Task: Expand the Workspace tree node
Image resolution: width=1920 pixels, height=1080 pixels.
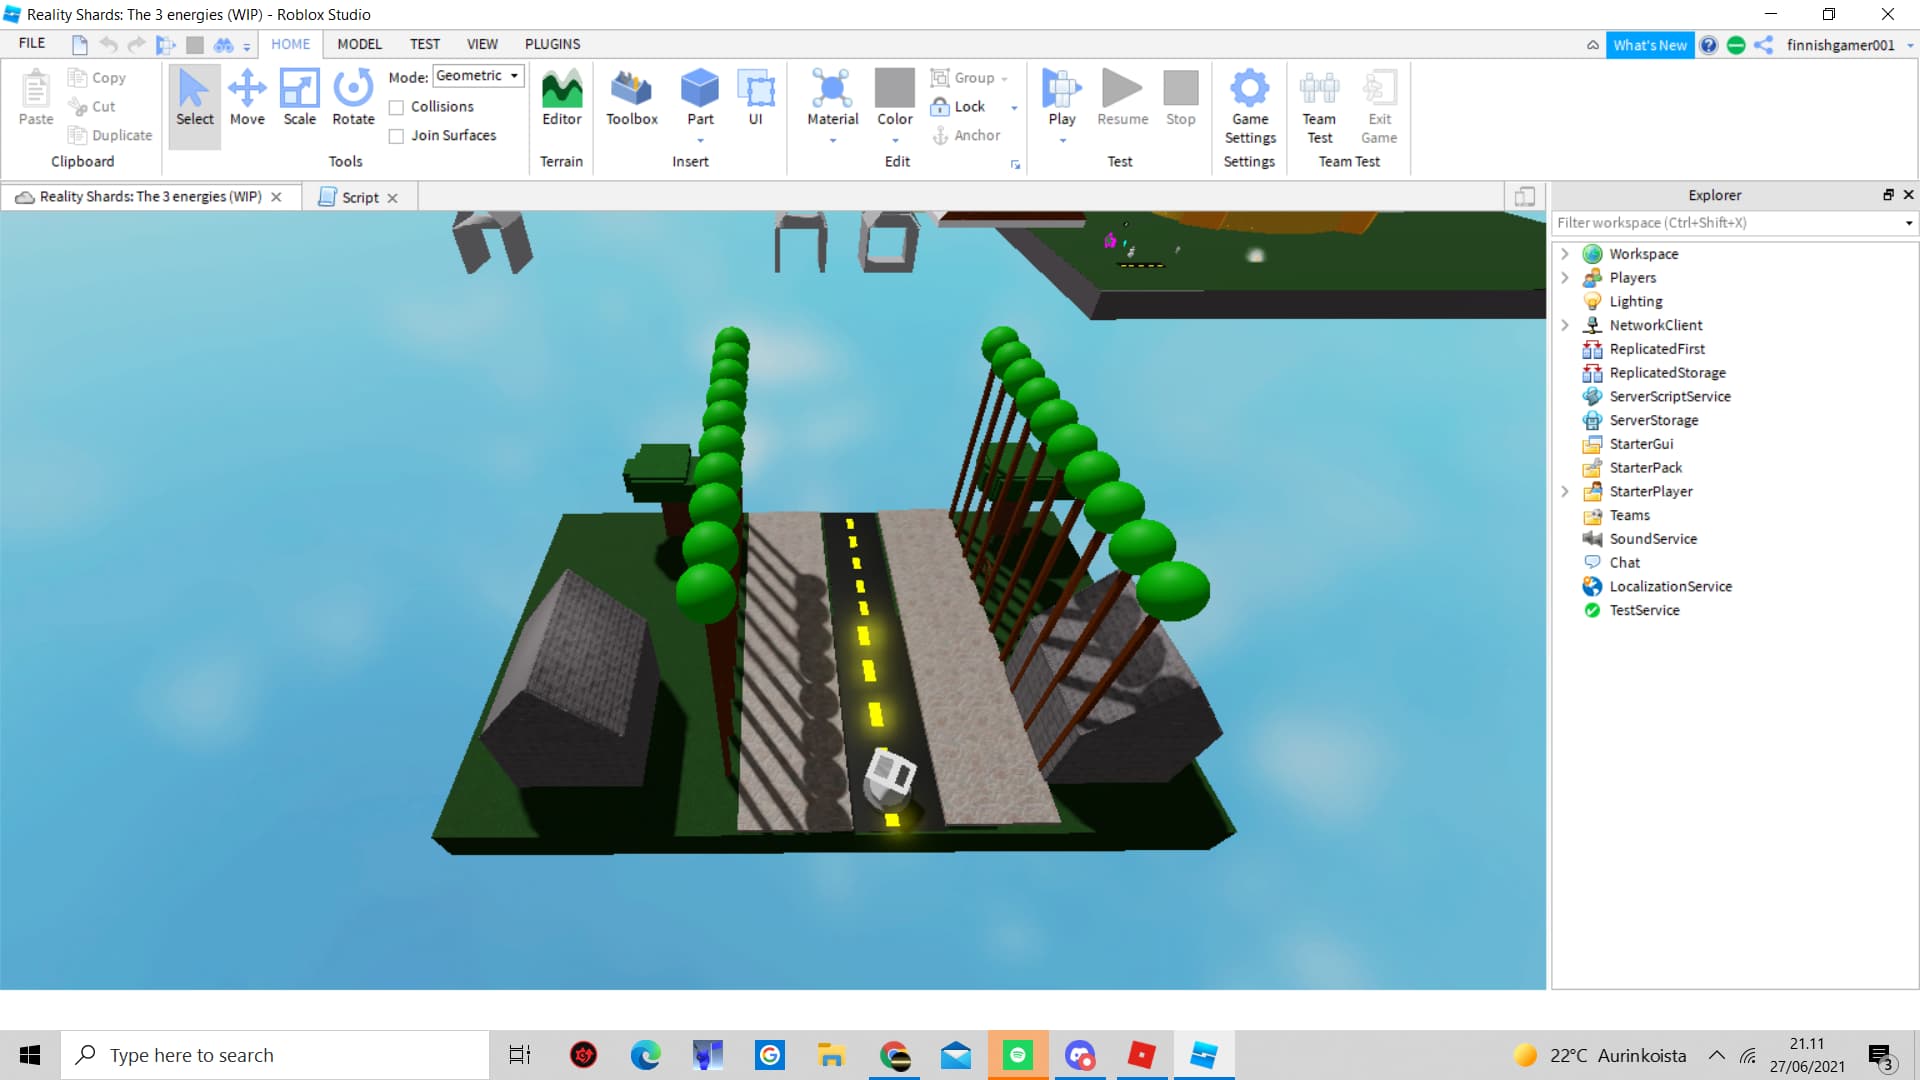Action: coord(1565,254)
